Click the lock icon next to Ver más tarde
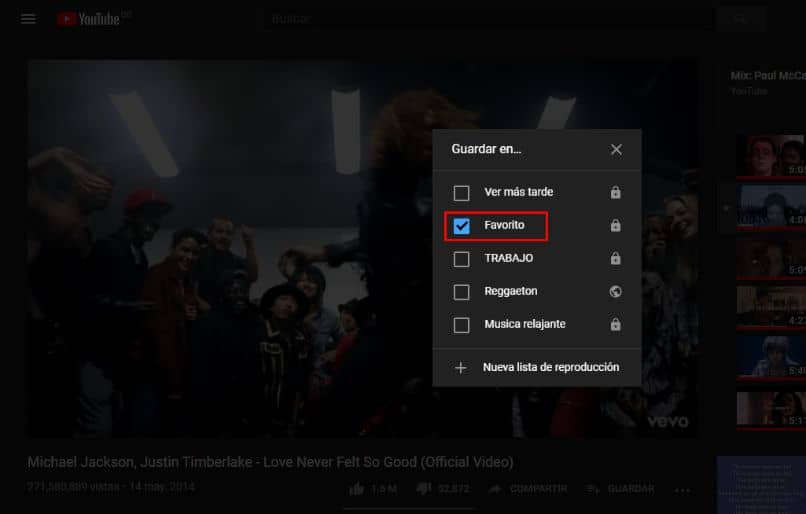The width and height of the screenshot is (806, 514). pos(615,192)
